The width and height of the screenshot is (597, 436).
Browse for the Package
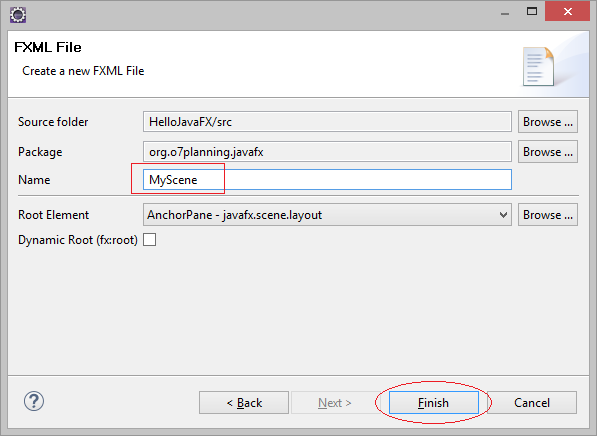point(548,152)
